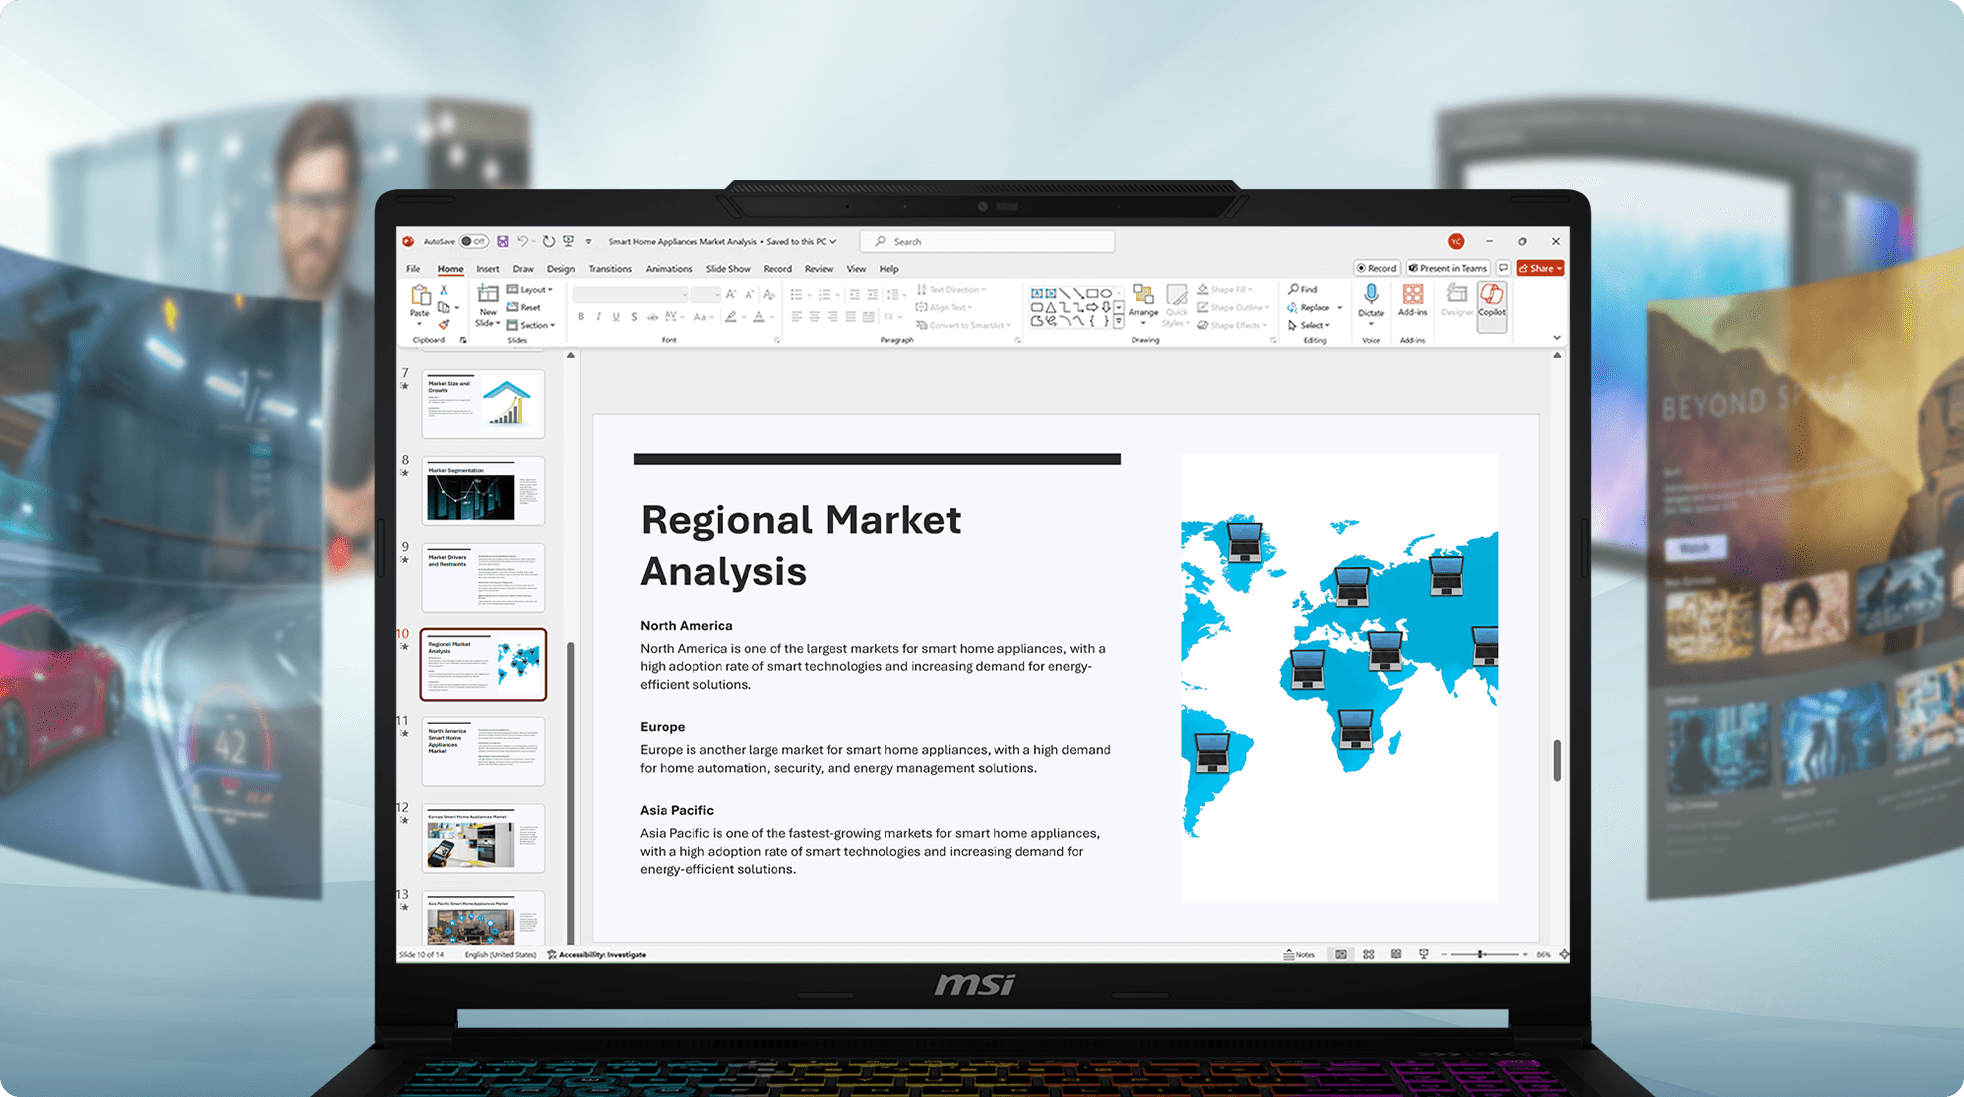
Task: Click the Paste clipboard icon
Action: point(420,296)
